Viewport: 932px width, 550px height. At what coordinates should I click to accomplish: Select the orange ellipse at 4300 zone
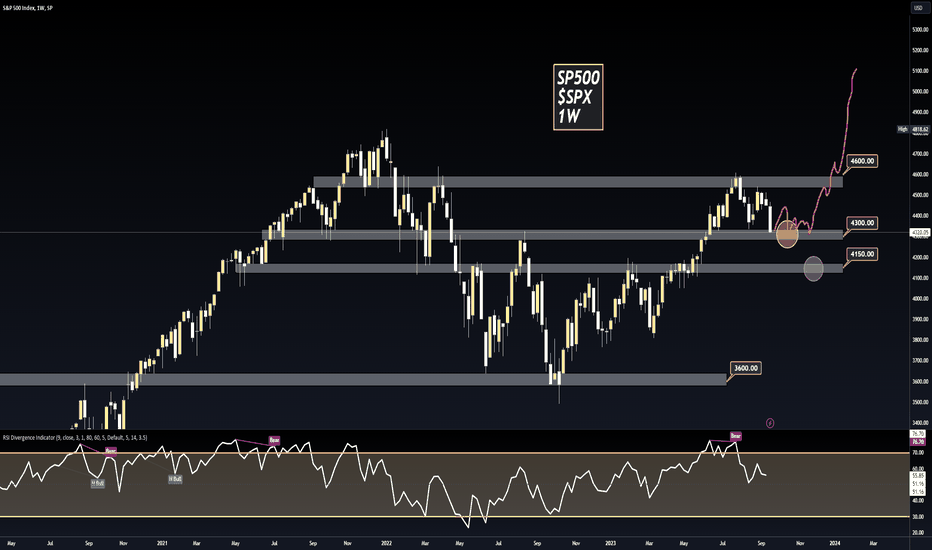787,234
